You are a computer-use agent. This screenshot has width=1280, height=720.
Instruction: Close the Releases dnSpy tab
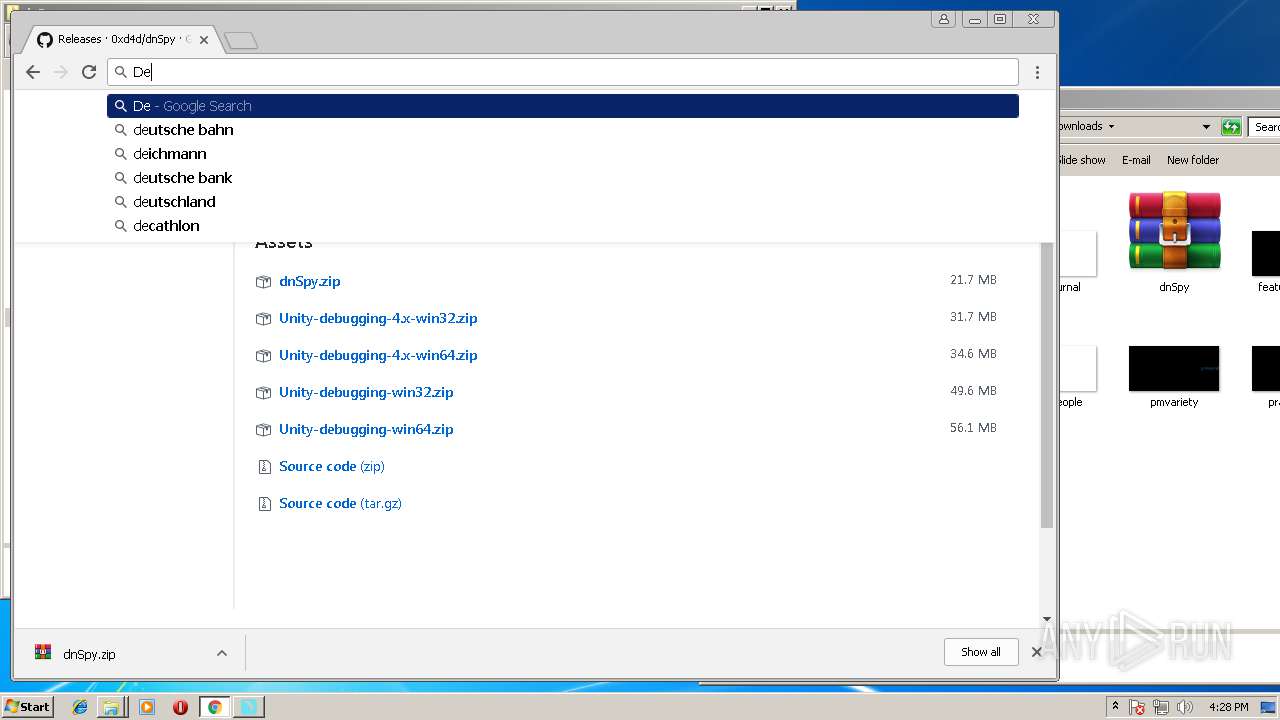click(204, 40)
